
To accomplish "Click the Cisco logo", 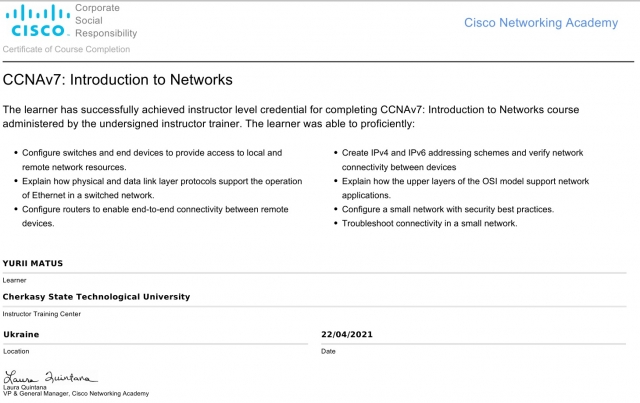I will coord(37,21).
